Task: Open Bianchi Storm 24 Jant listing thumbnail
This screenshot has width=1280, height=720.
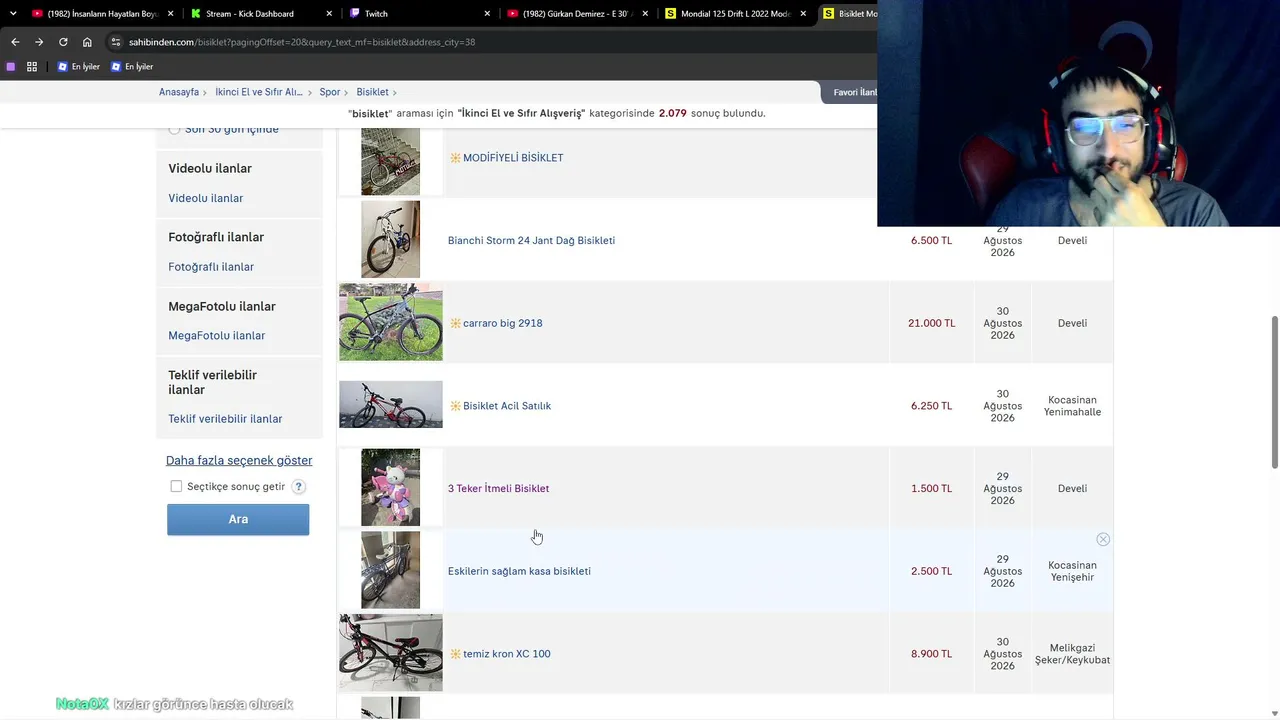Action: pos(391,239)
